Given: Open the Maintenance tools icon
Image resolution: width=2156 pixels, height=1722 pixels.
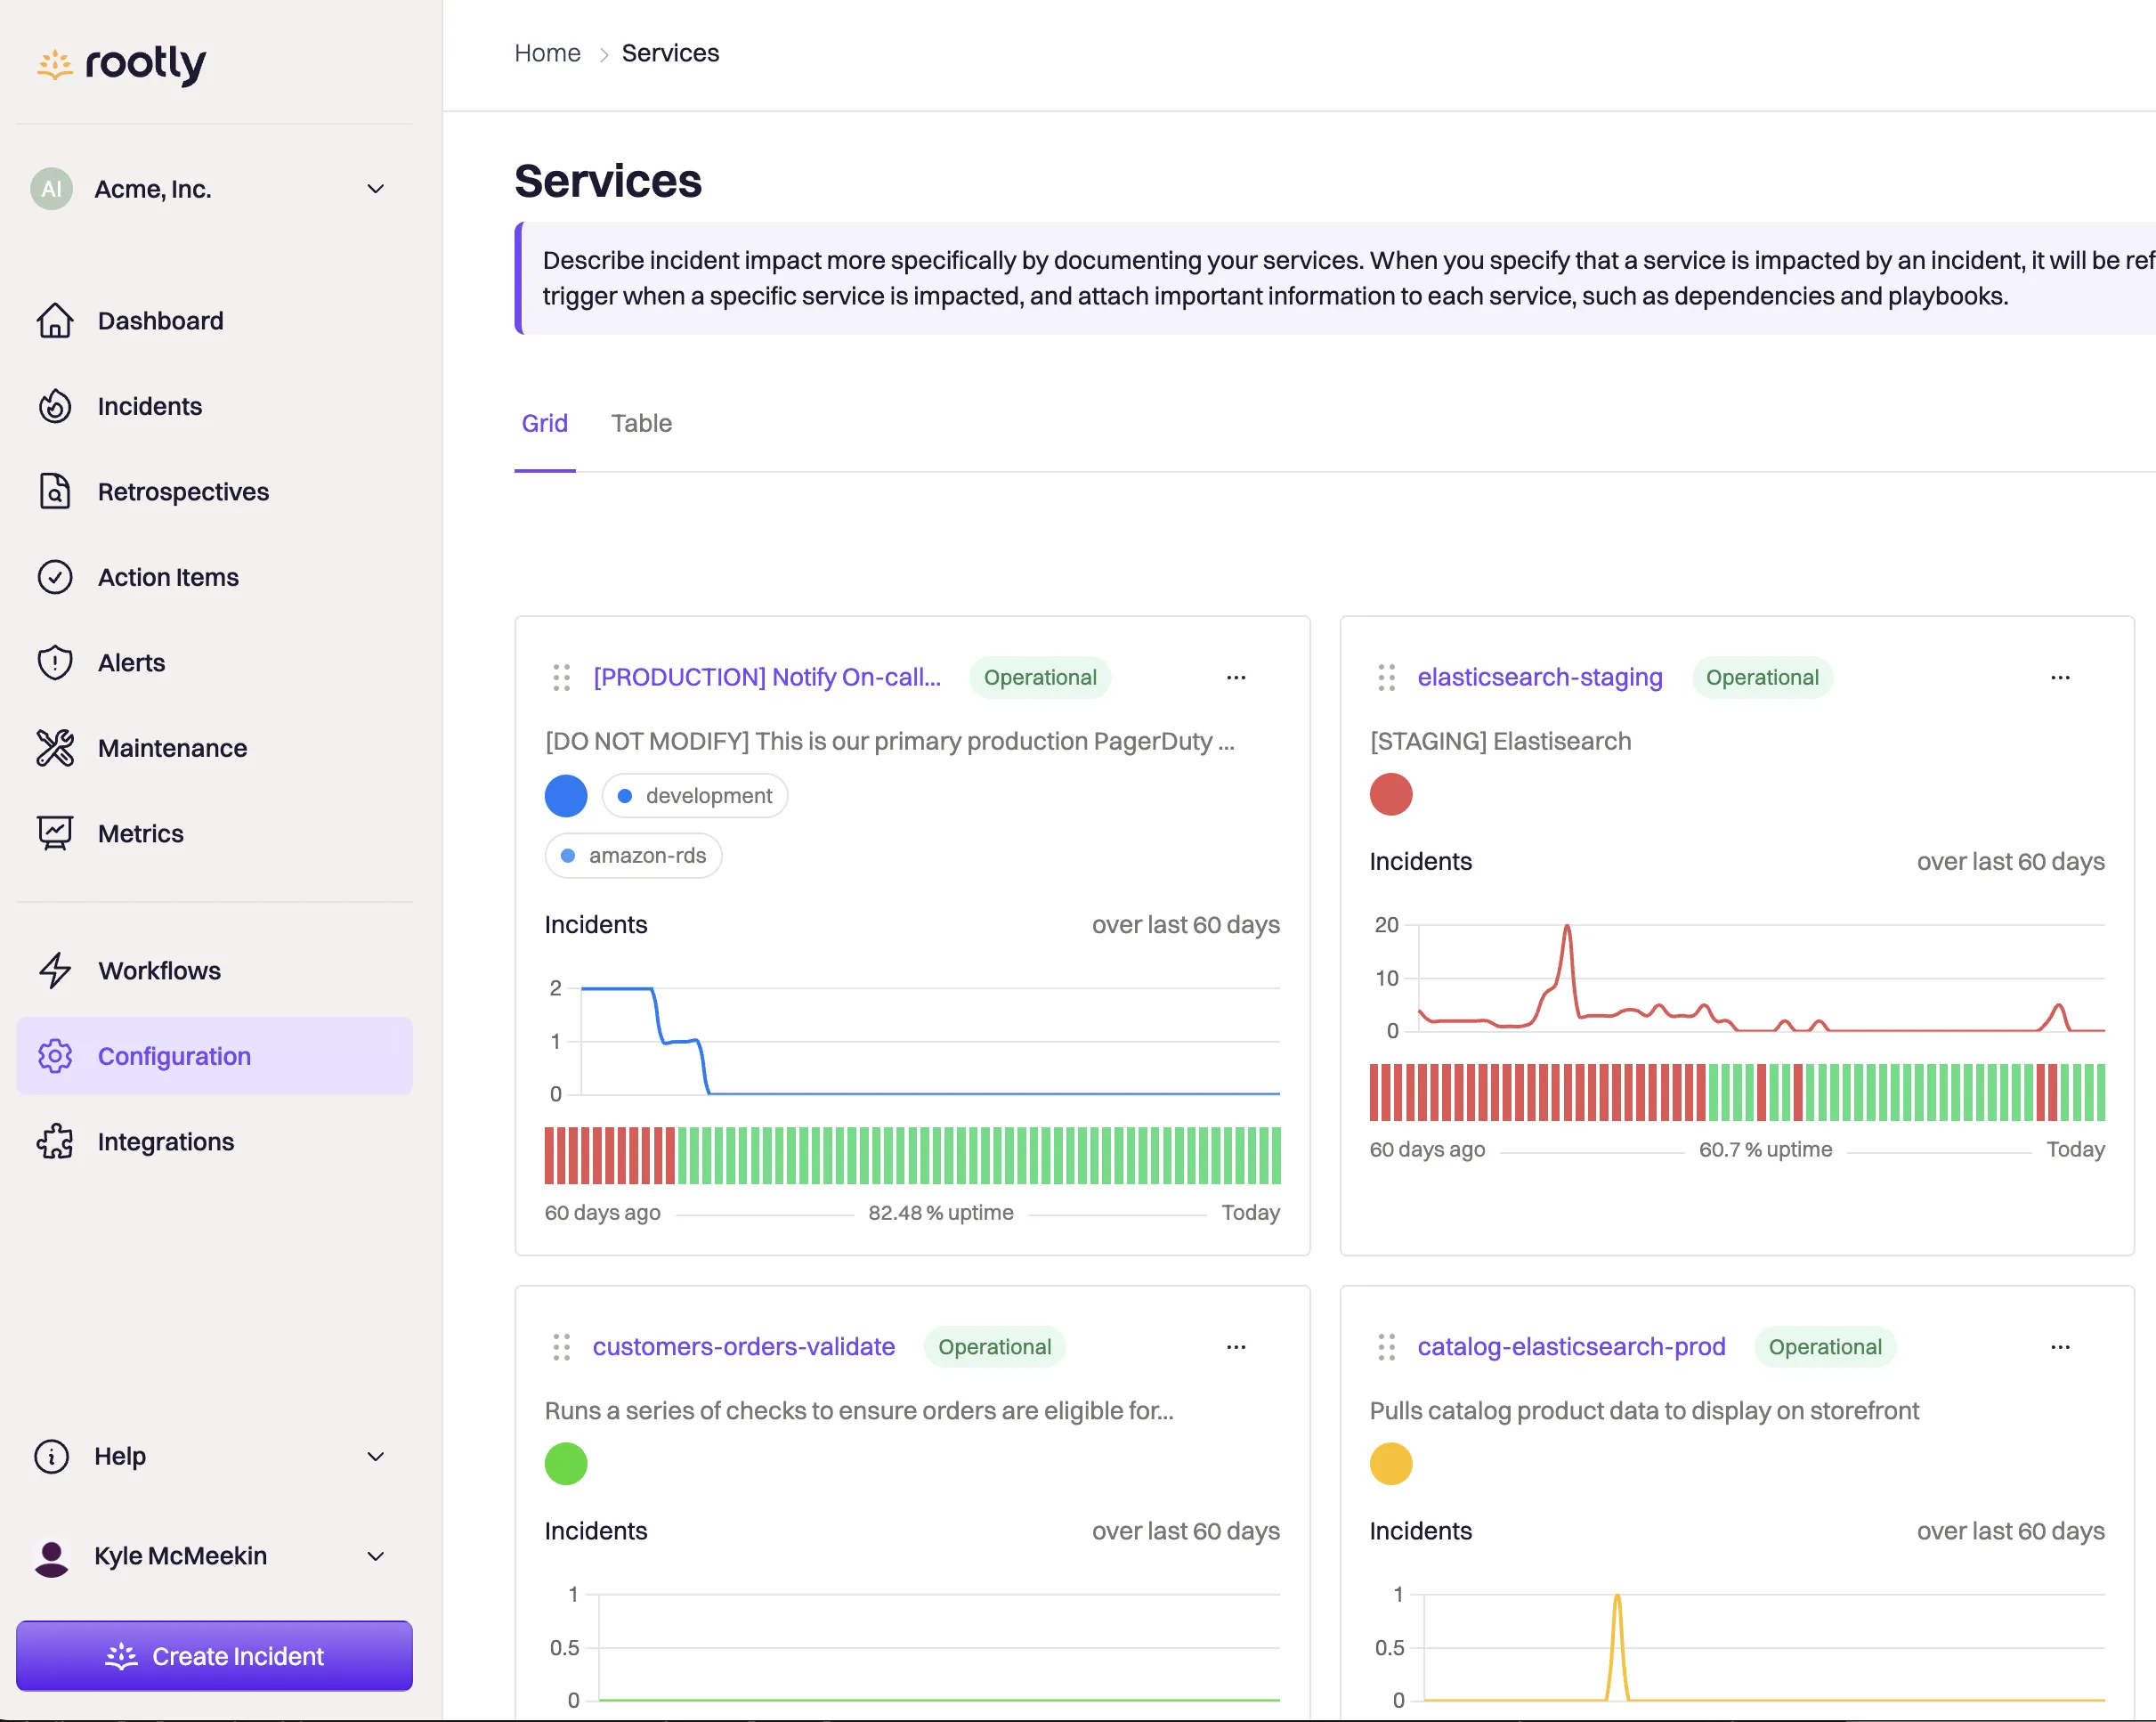Looking at the screenshot, I should click(x=55, y=748).
